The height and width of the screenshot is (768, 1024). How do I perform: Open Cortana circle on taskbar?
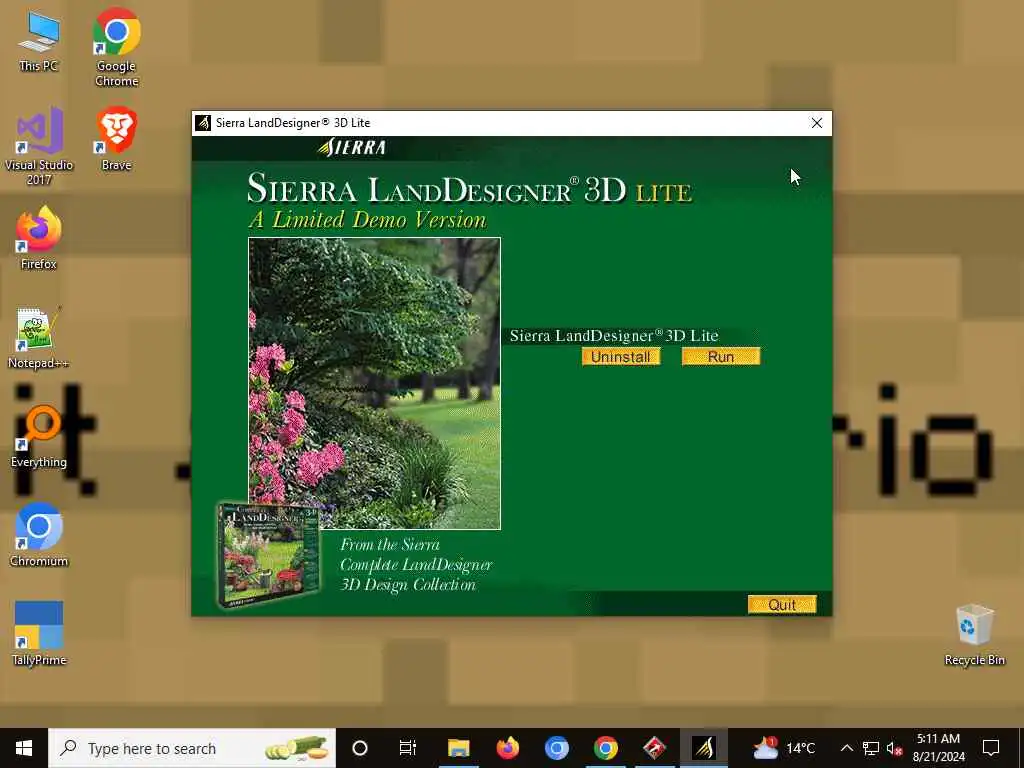click(x=360, y=748)
